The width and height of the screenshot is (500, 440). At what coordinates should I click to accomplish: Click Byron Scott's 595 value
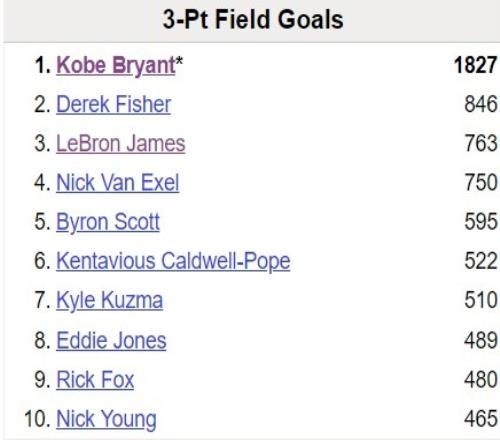(481, 222)
